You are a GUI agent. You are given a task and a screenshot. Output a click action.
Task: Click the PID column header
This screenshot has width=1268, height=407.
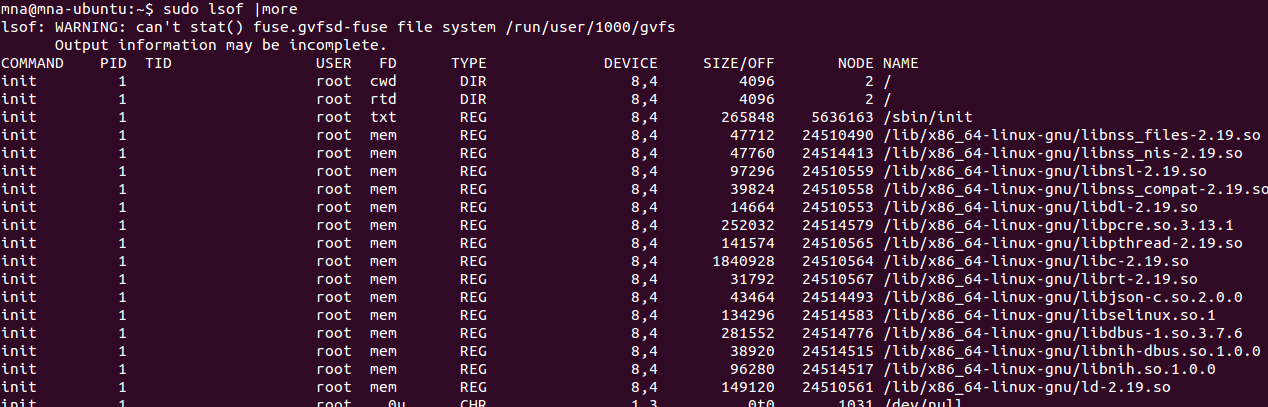coord(113,63)
